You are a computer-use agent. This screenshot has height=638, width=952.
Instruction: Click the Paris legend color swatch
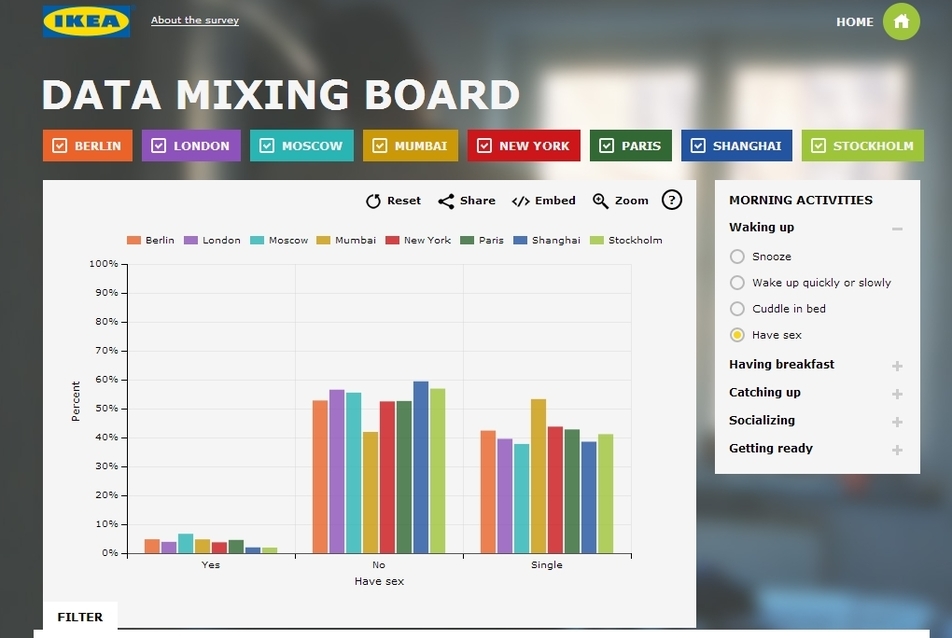pos(467,240)
